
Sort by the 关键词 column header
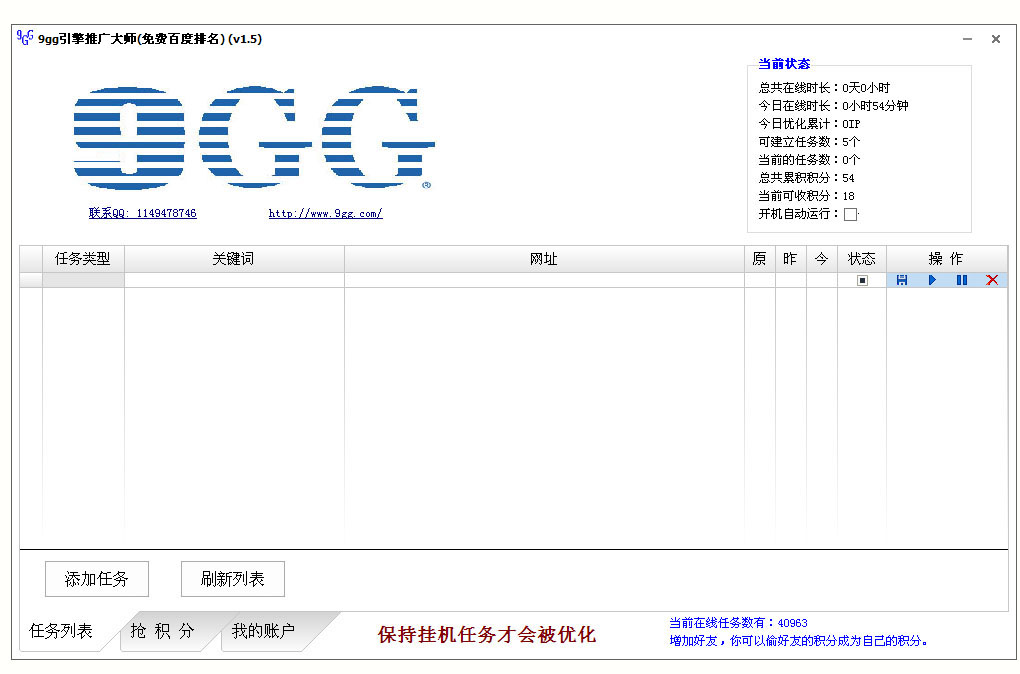pyautogui.click(x=234, y=259)
